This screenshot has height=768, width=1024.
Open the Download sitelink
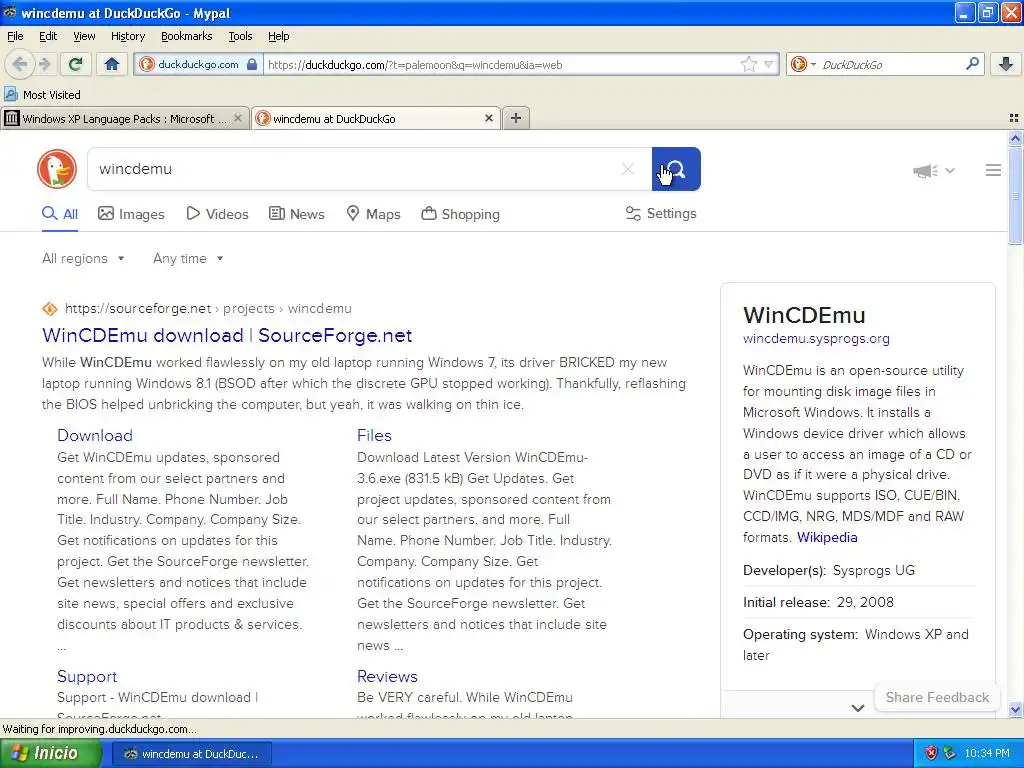95,436
